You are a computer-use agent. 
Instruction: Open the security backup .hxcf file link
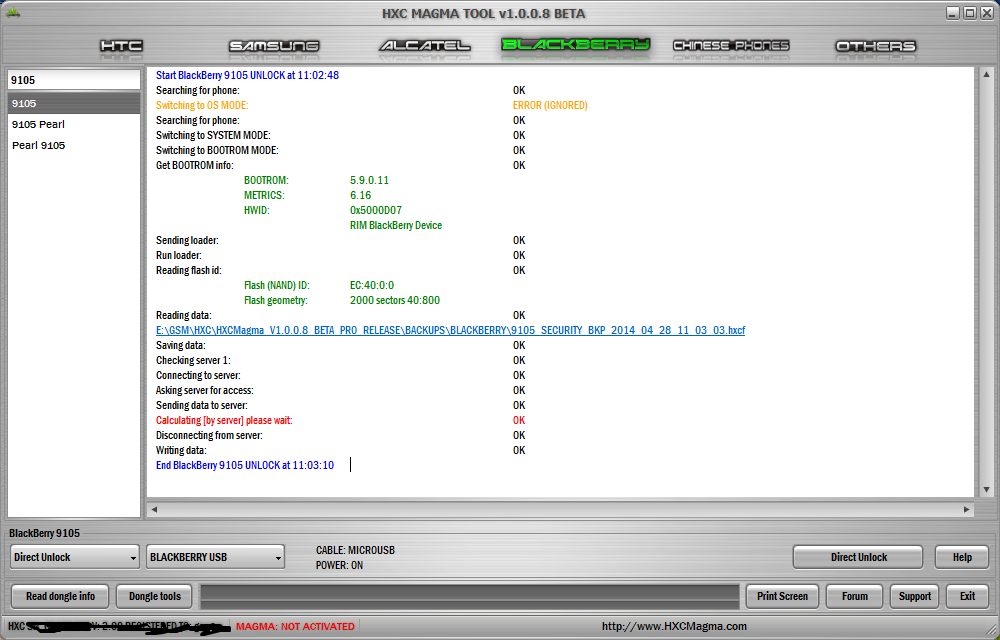point(450,330)
